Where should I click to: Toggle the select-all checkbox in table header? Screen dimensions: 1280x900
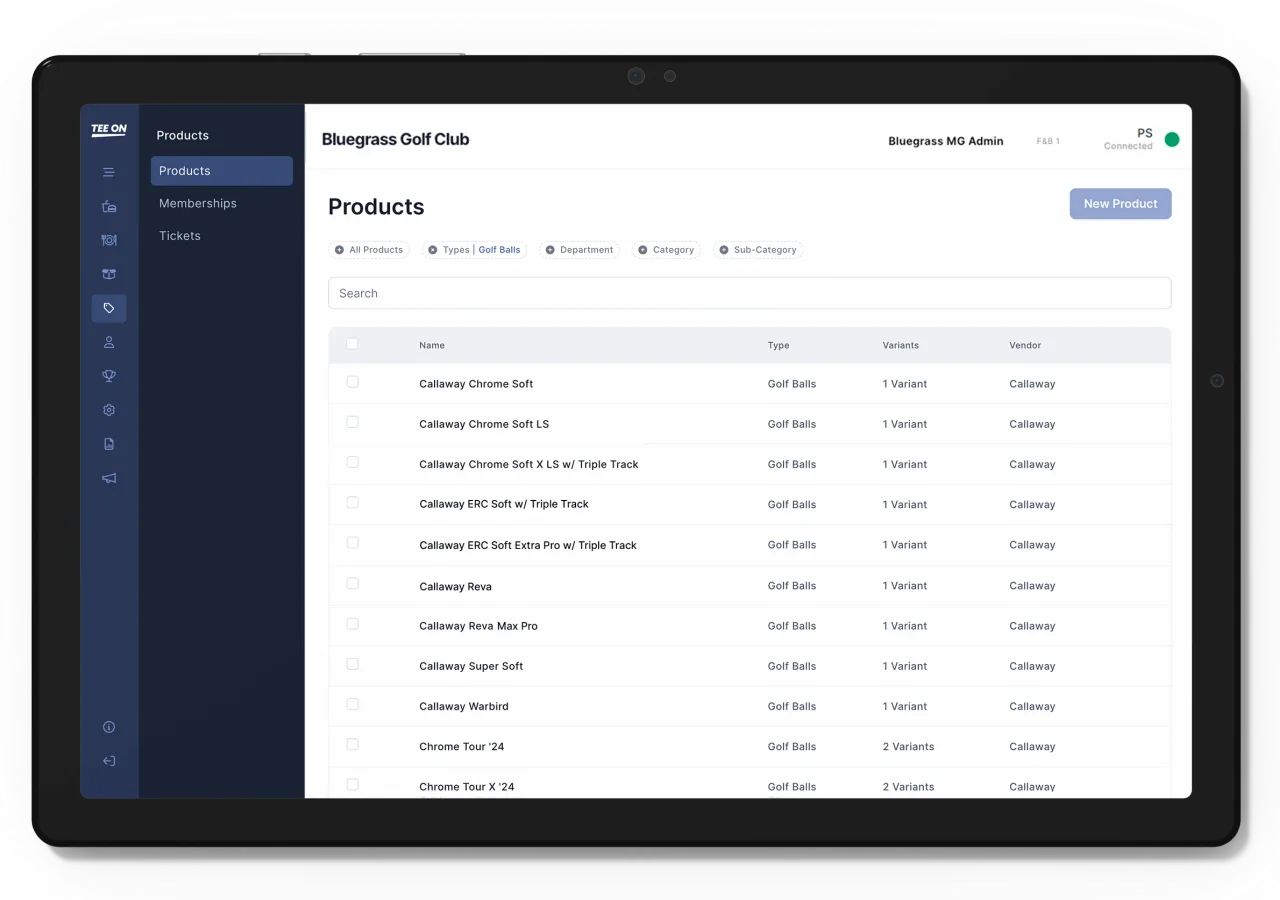click(352, 344)
